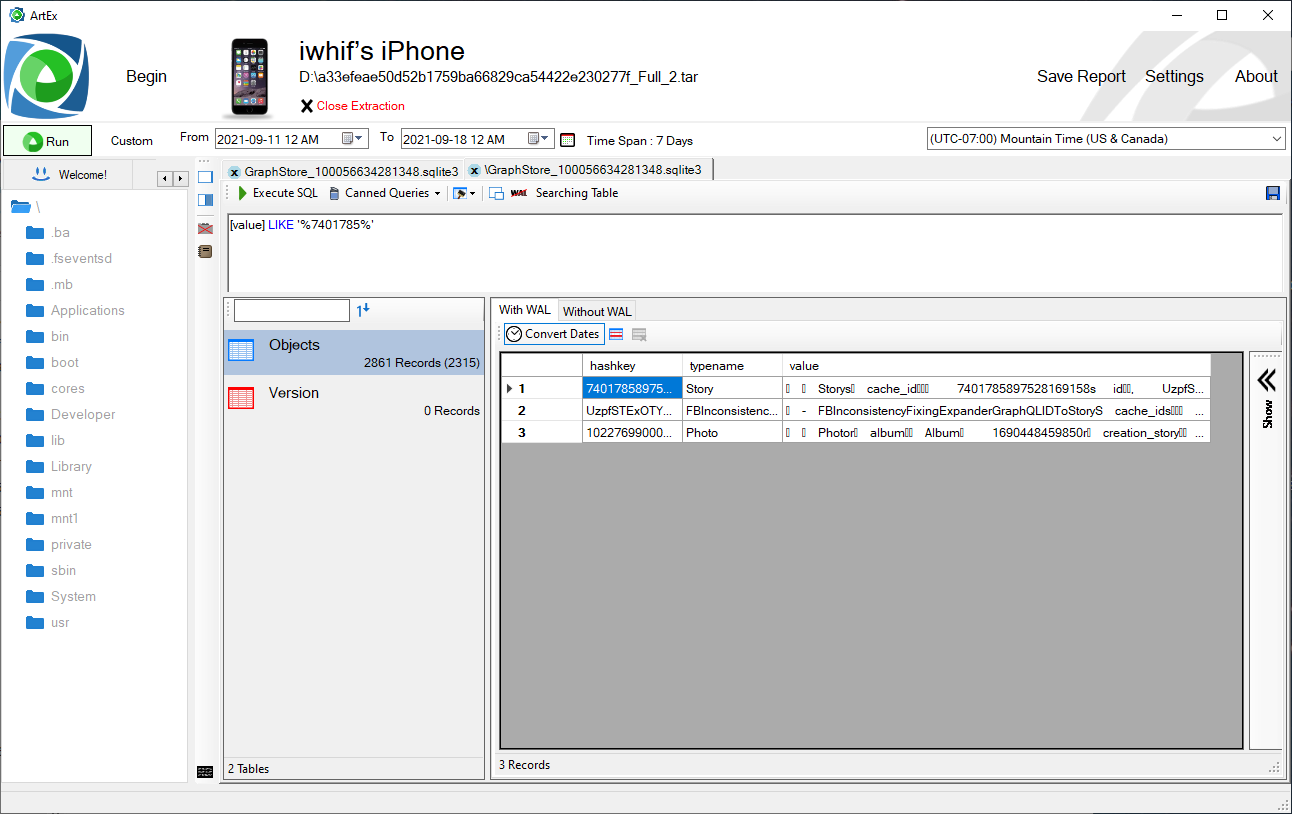Click the greyed table delete icon
The image size is (1292, 814).
click(640, 334)
